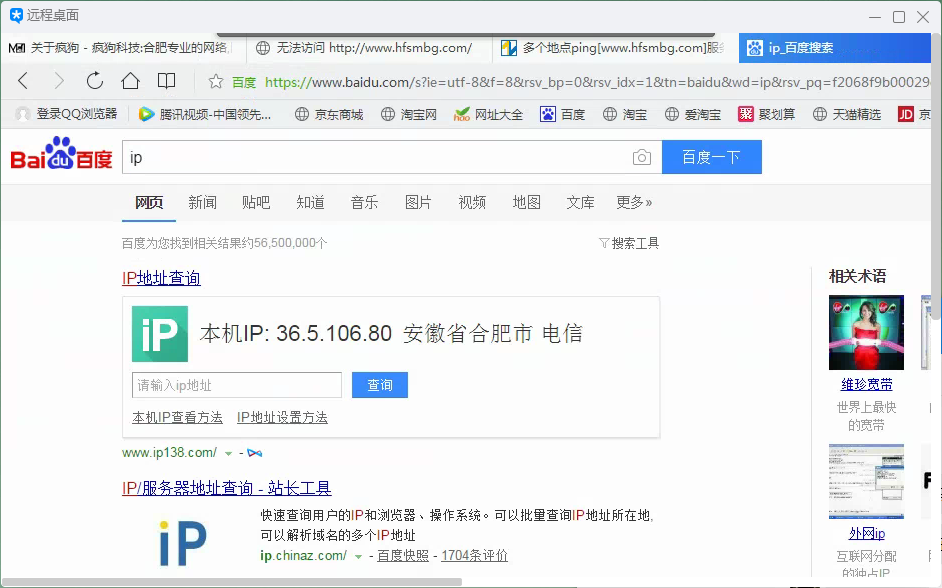Click the 百度一下 search button
942x588 pixels.
[712, 157]
